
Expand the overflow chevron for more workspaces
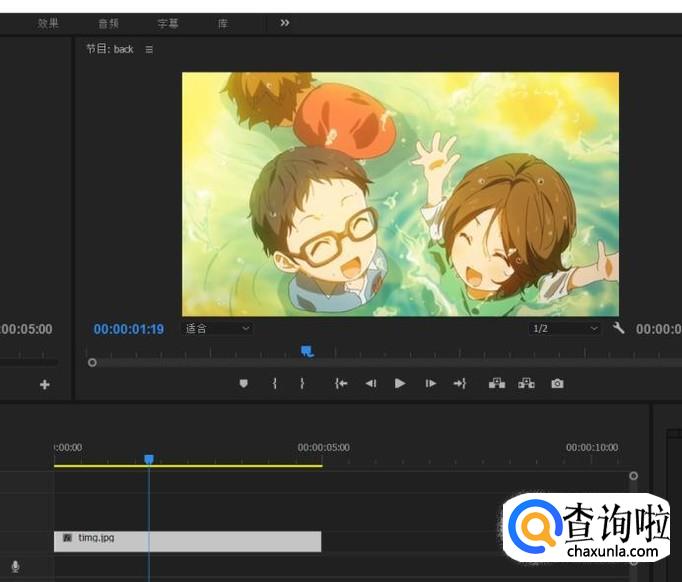(x=285, y=22)
